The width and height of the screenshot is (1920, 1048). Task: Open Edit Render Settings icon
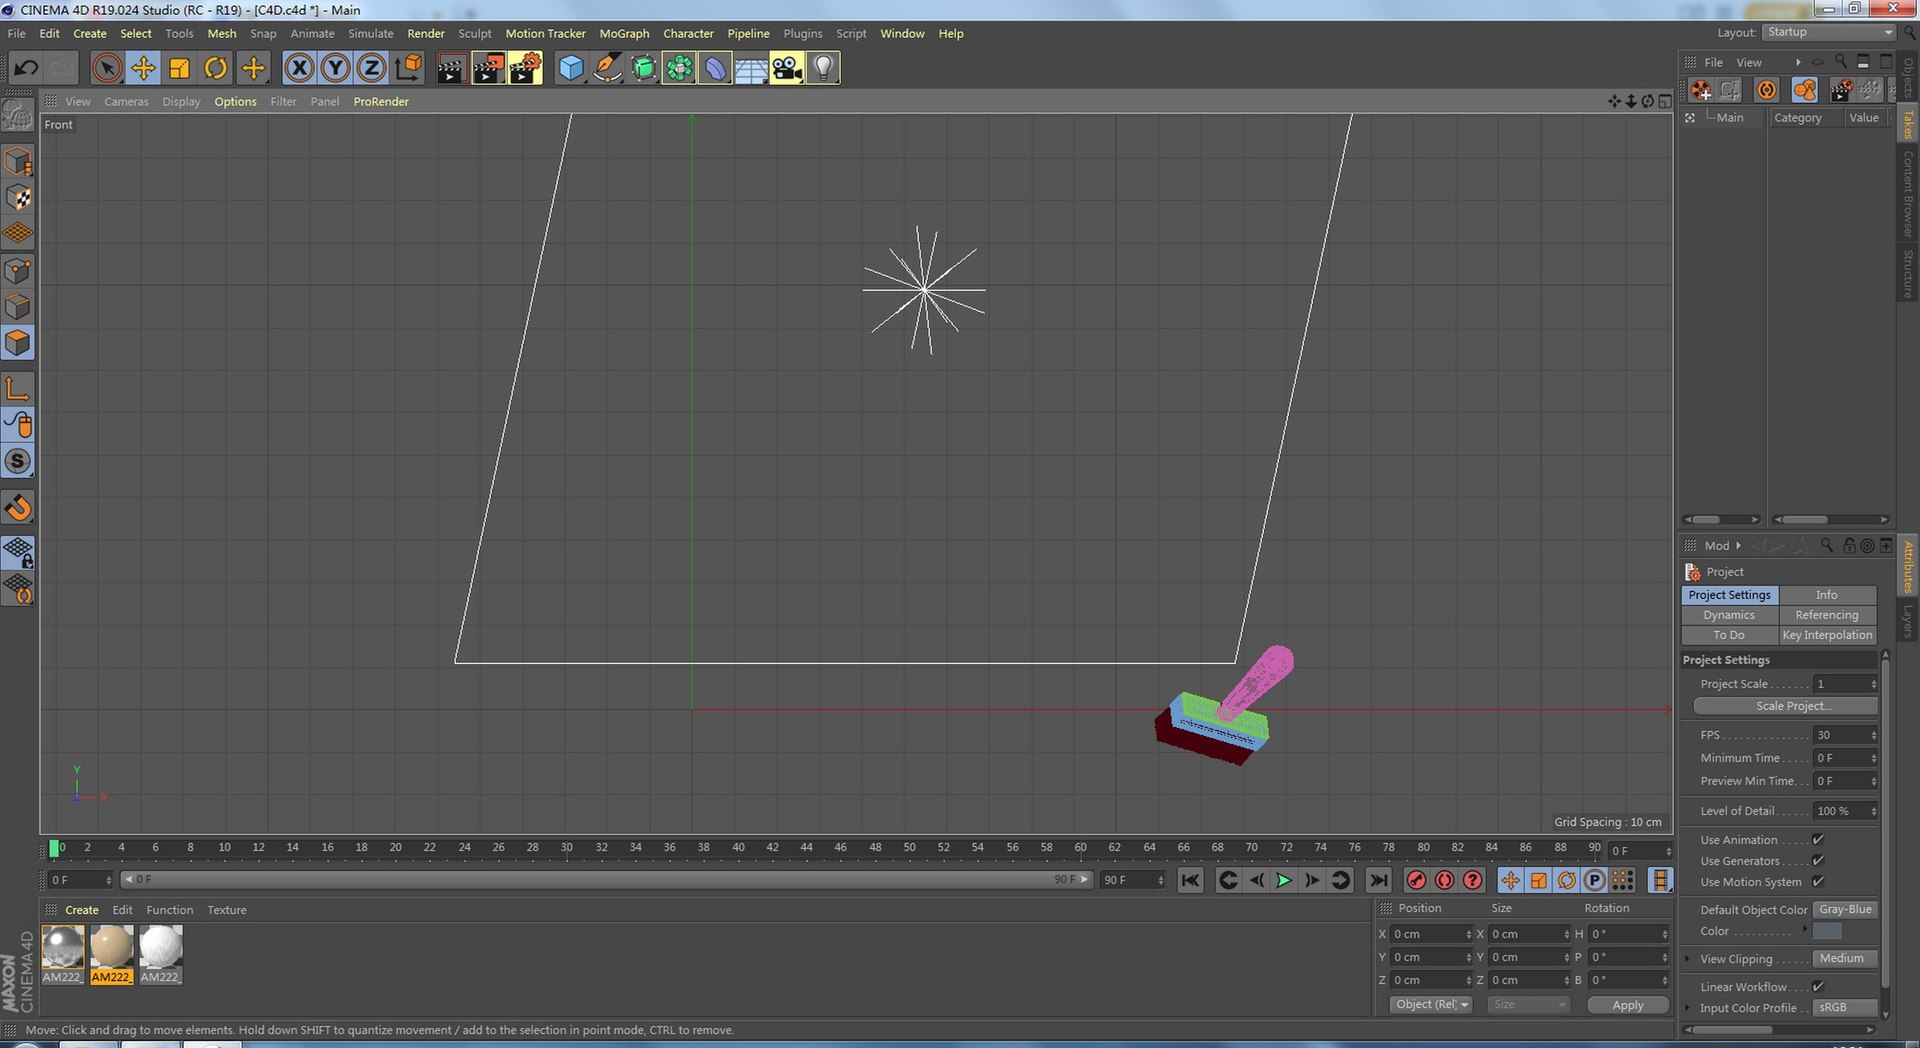525,68
